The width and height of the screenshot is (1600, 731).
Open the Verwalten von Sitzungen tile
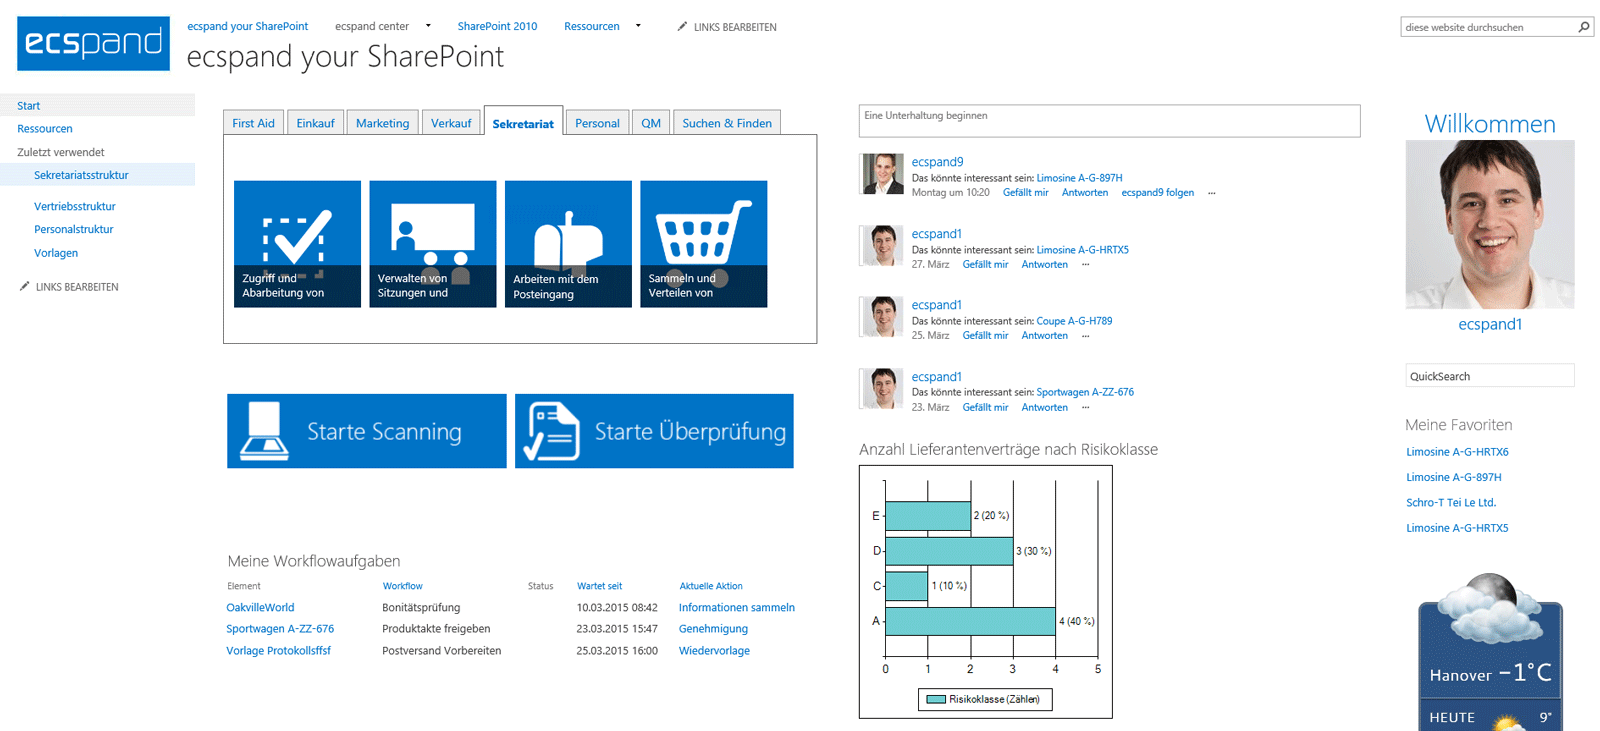coord(432,243)
